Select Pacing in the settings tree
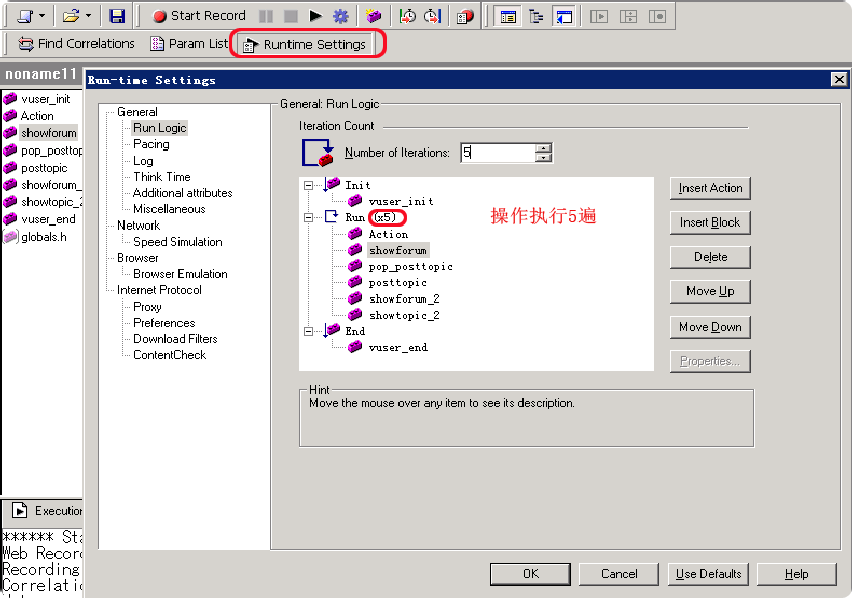Screen dimensions: 852x598 (151, 144)
